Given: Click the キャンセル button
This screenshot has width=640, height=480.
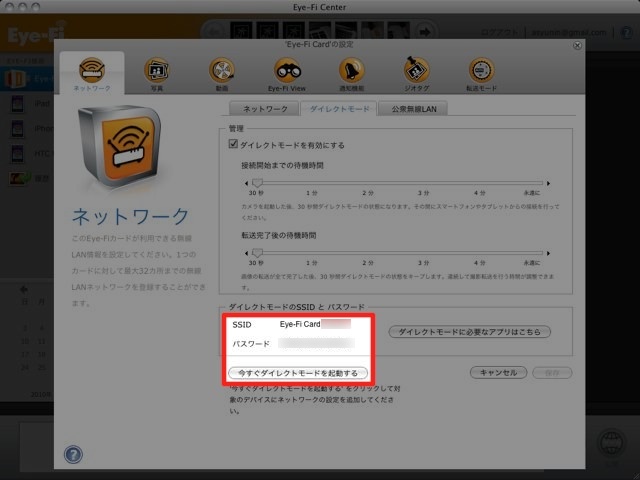Looking at the screenshot, I should [x=498, y=372].
